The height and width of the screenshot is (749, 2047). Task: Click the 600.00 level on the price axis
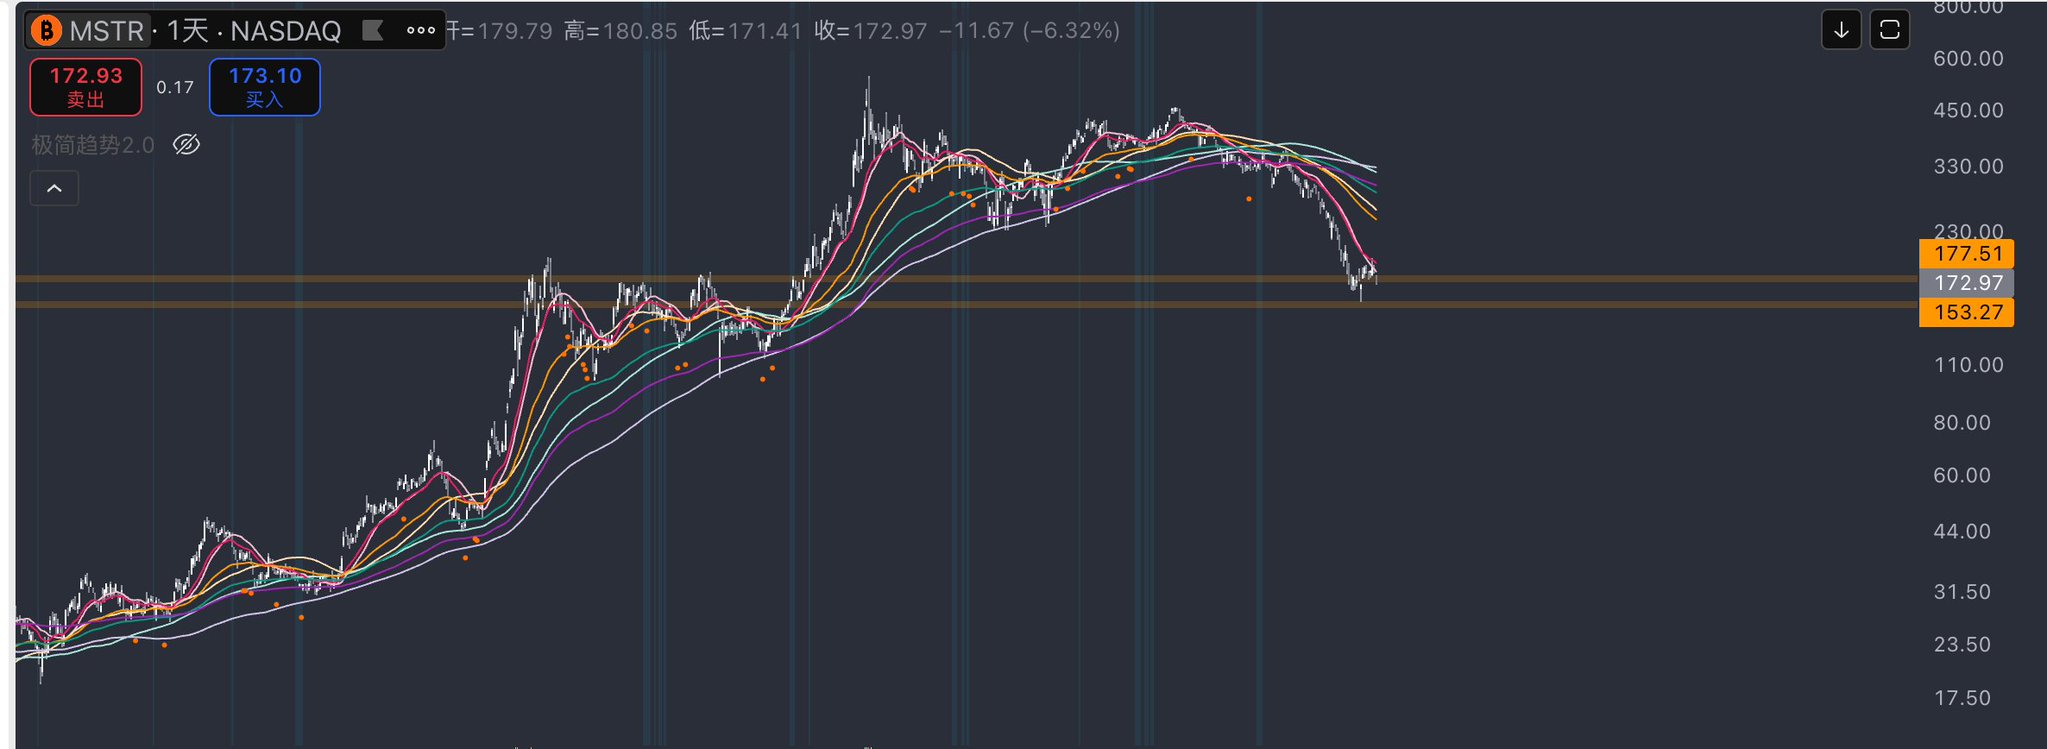1968,58
